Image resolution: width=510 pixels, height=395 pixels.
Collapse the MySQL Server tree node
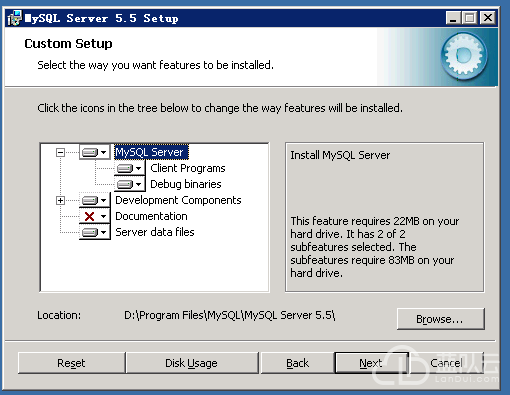pos(60,153)
